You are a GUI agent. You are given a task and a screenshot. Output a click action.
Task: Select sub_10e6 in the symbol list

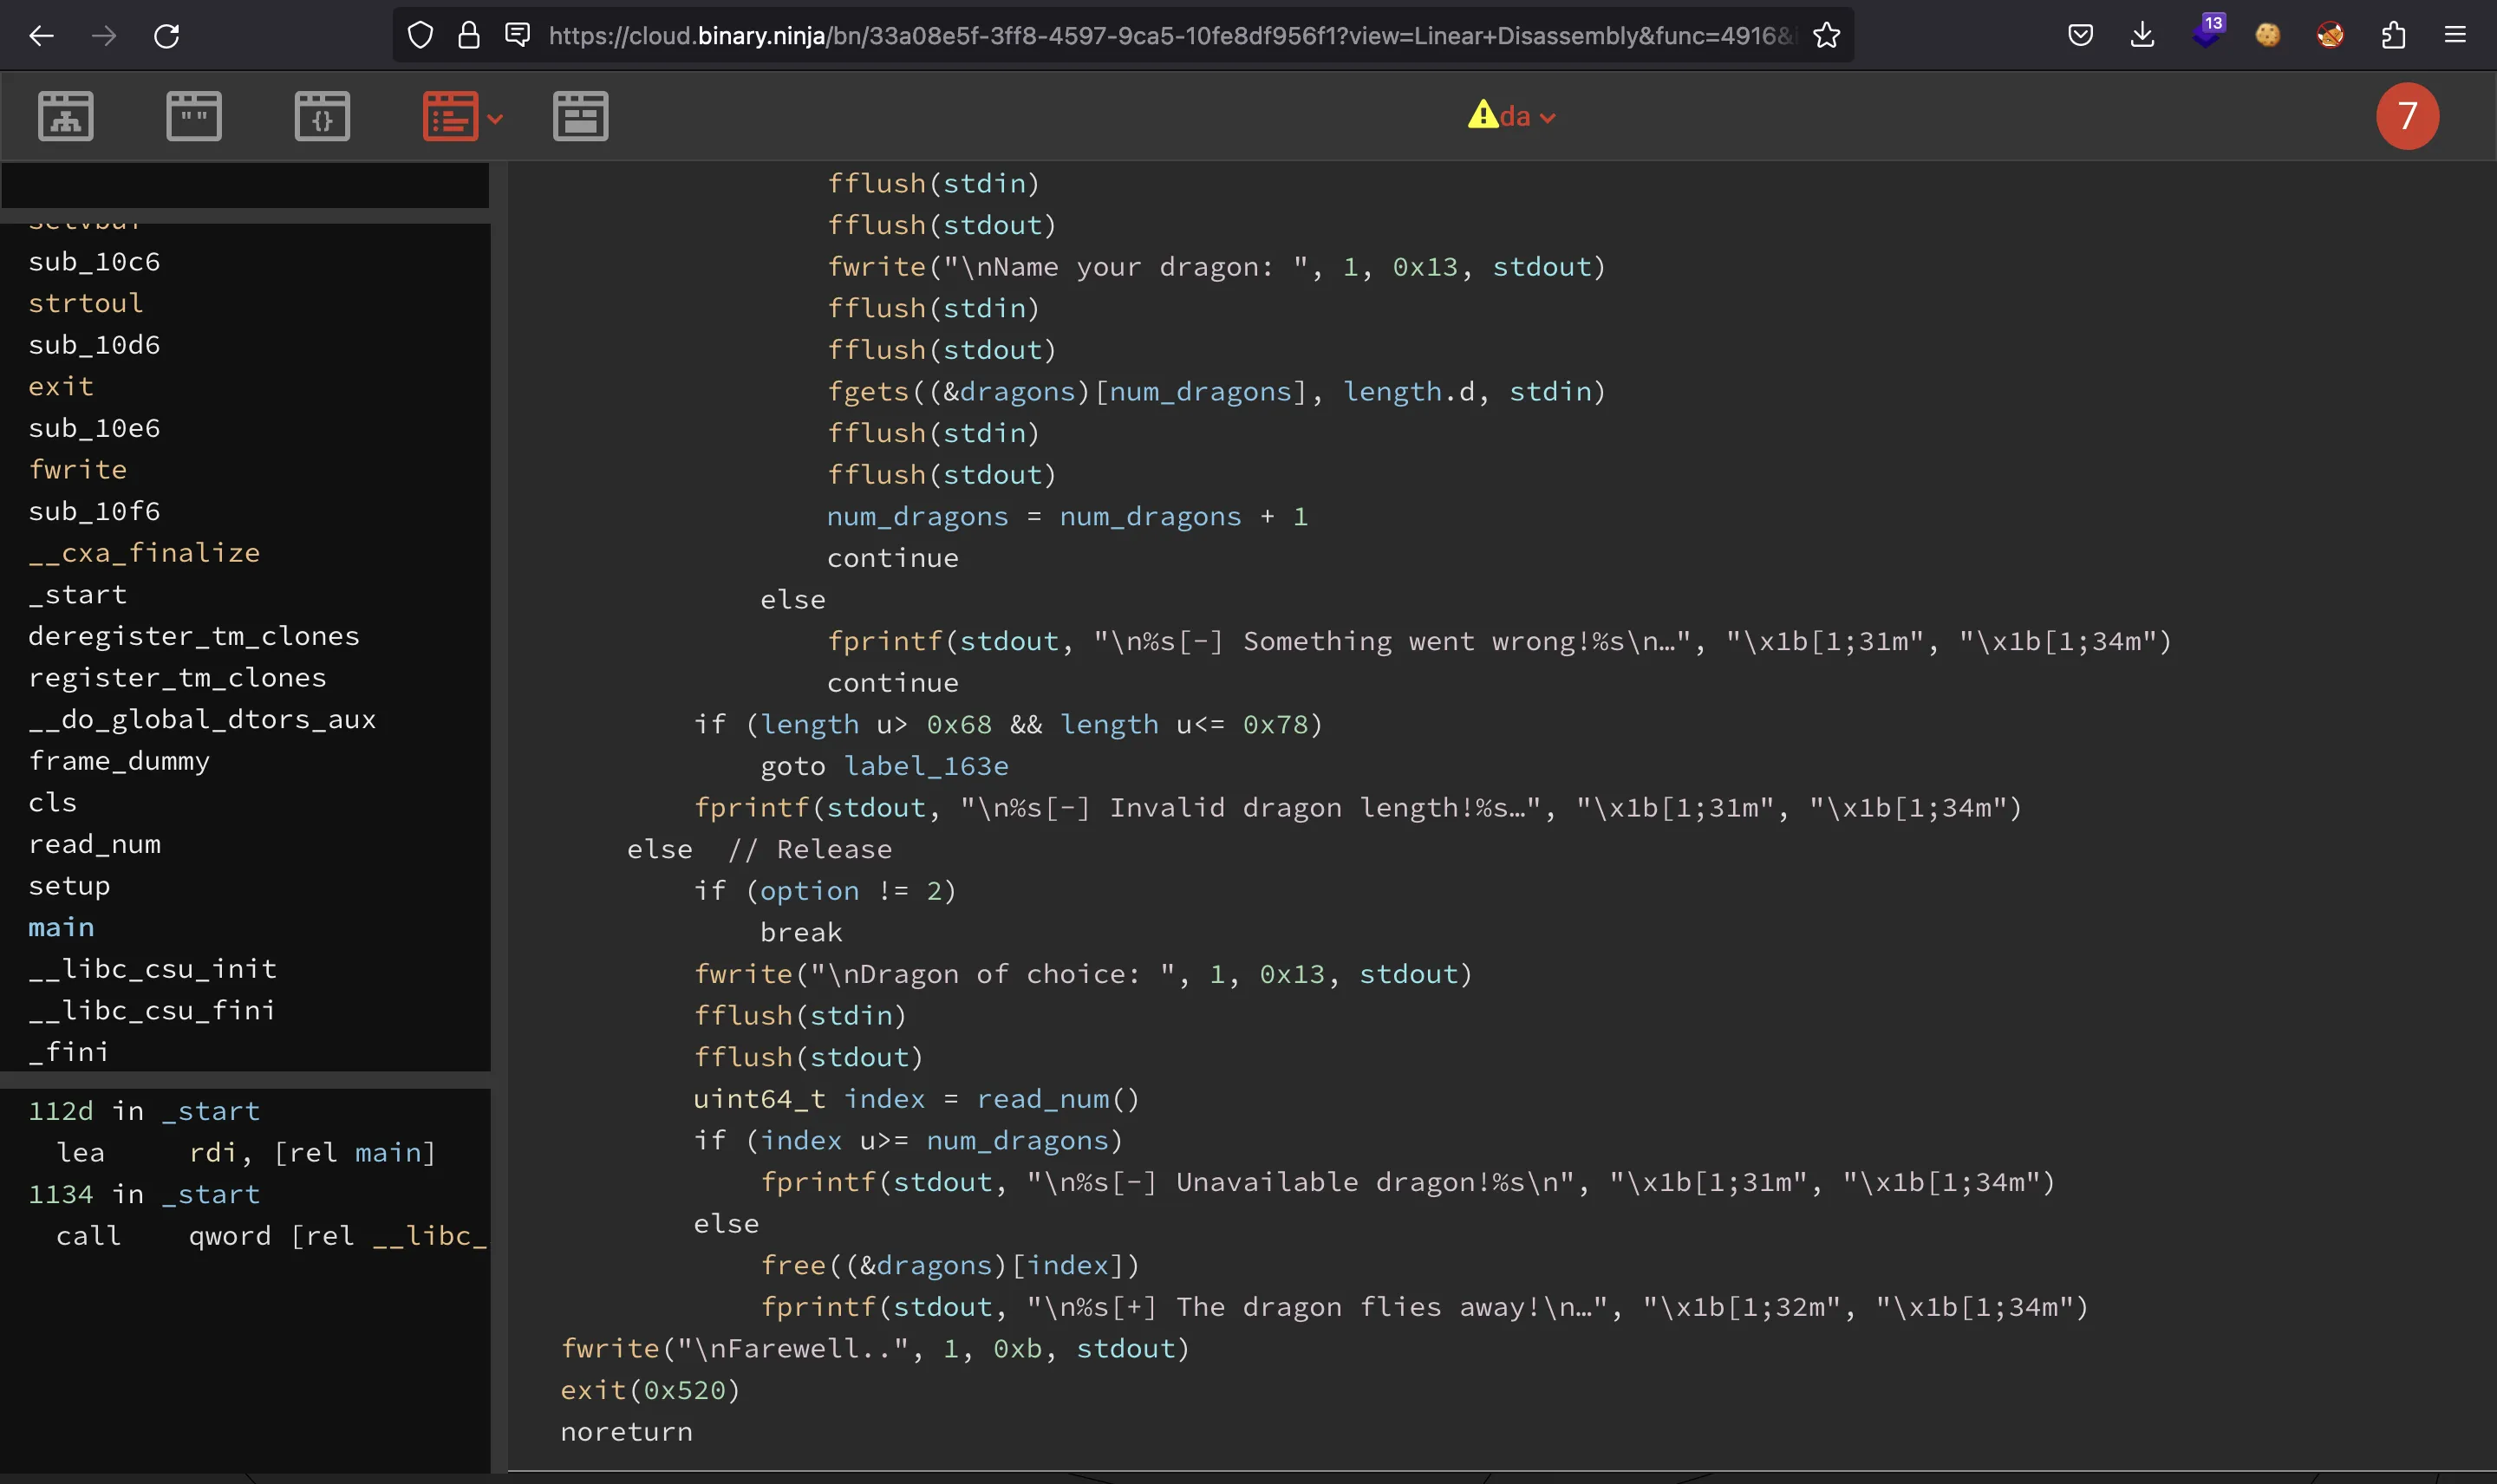(94, 428)
